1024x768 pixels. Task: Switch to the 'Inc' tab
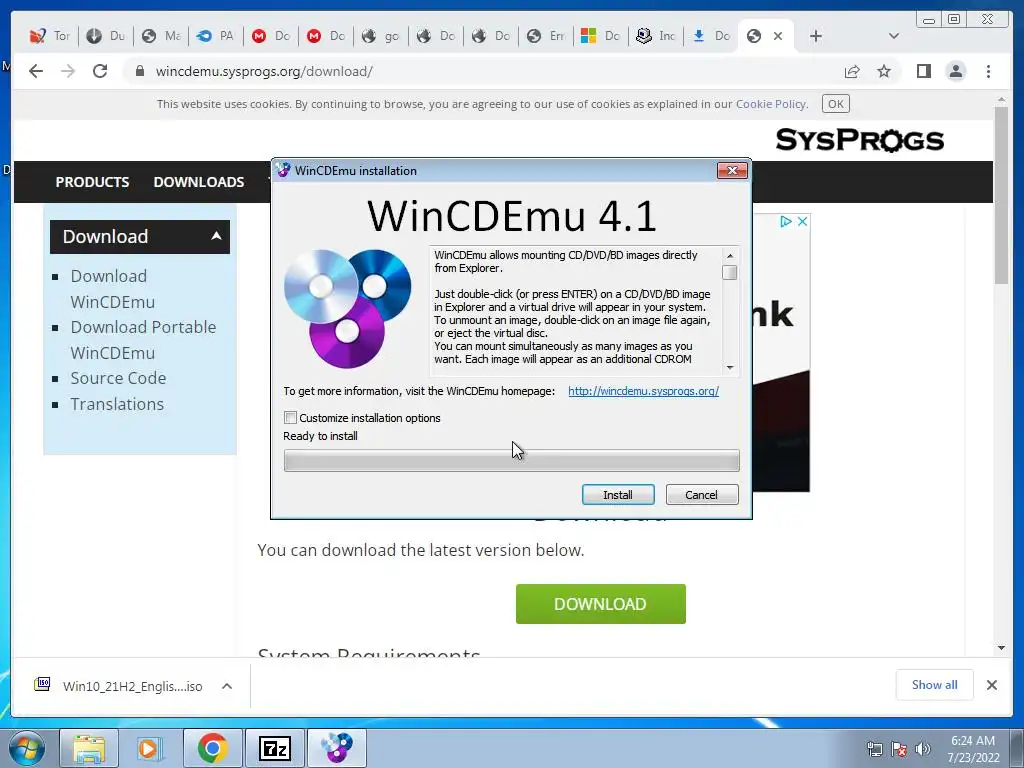[x=656, y=36]
